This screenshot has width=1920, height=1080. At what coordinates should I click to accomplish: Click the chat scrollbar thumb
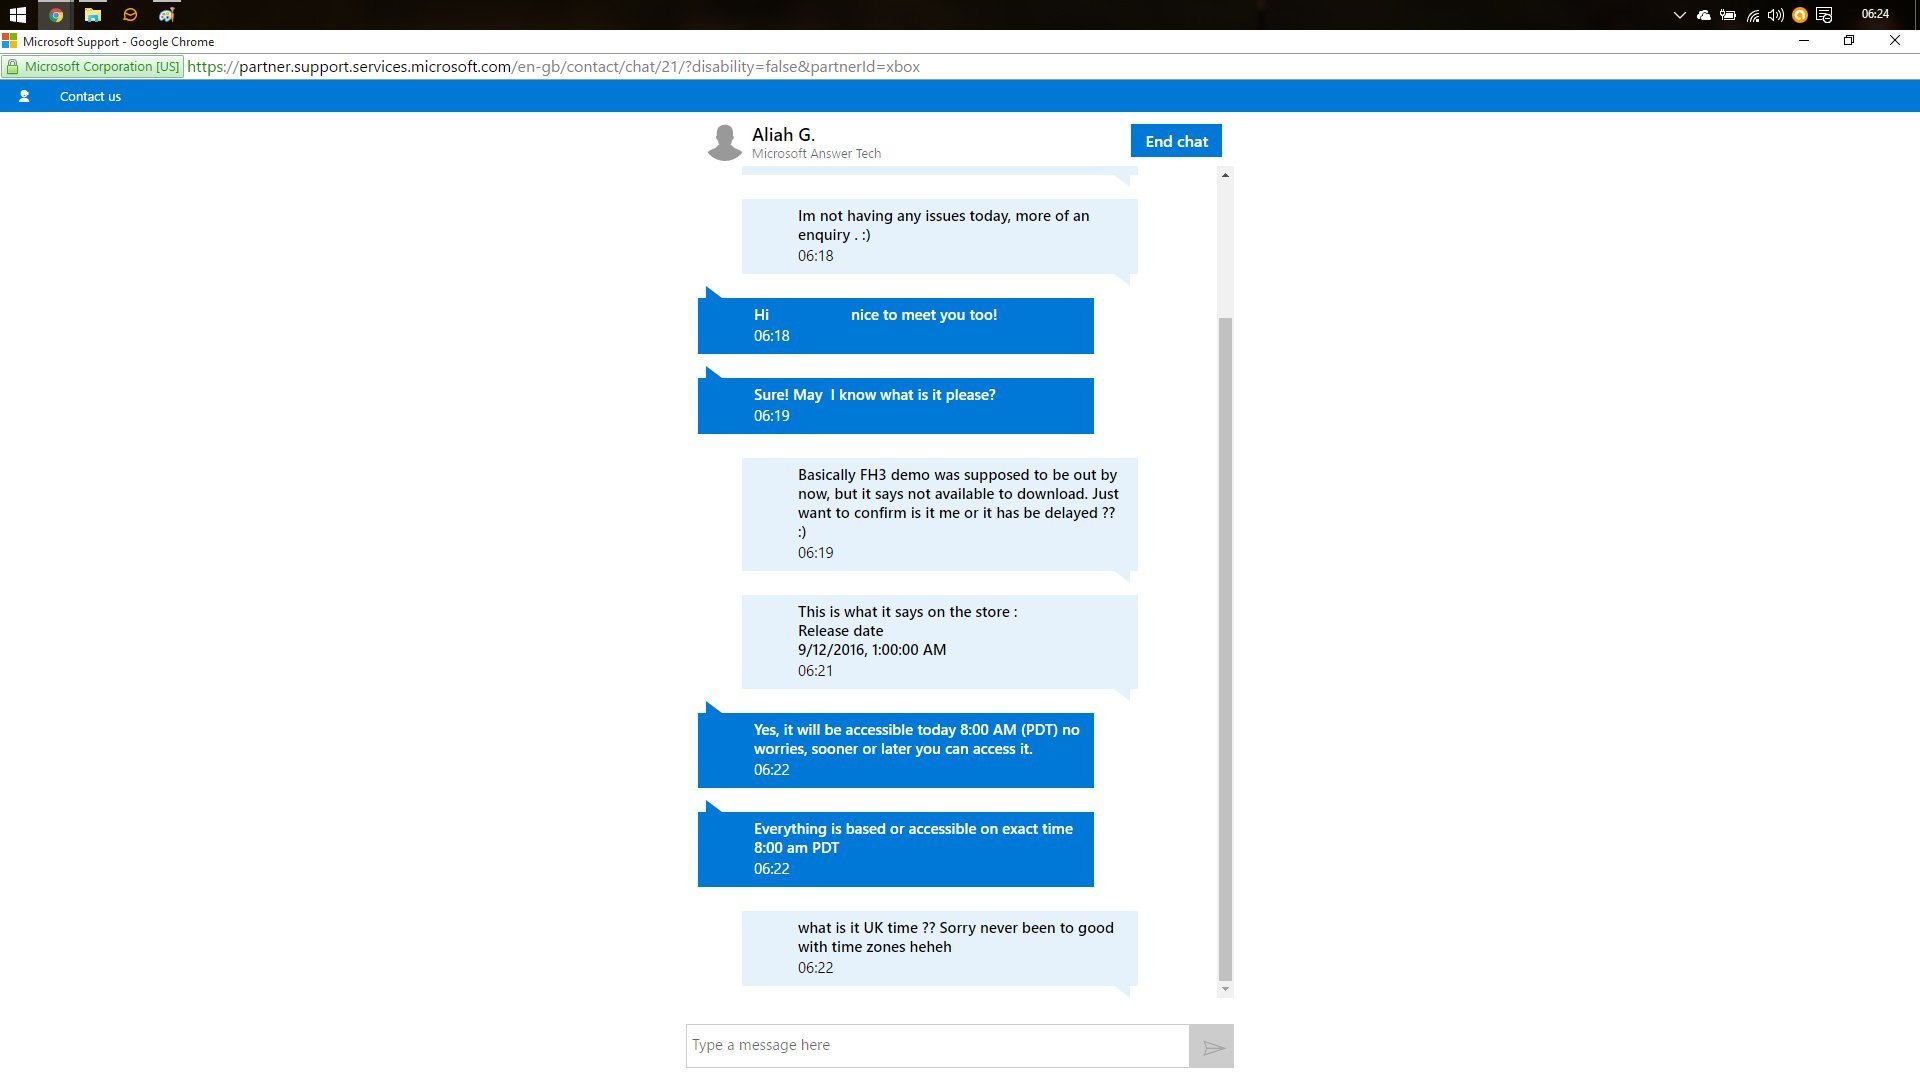[x=1225, y=650]
